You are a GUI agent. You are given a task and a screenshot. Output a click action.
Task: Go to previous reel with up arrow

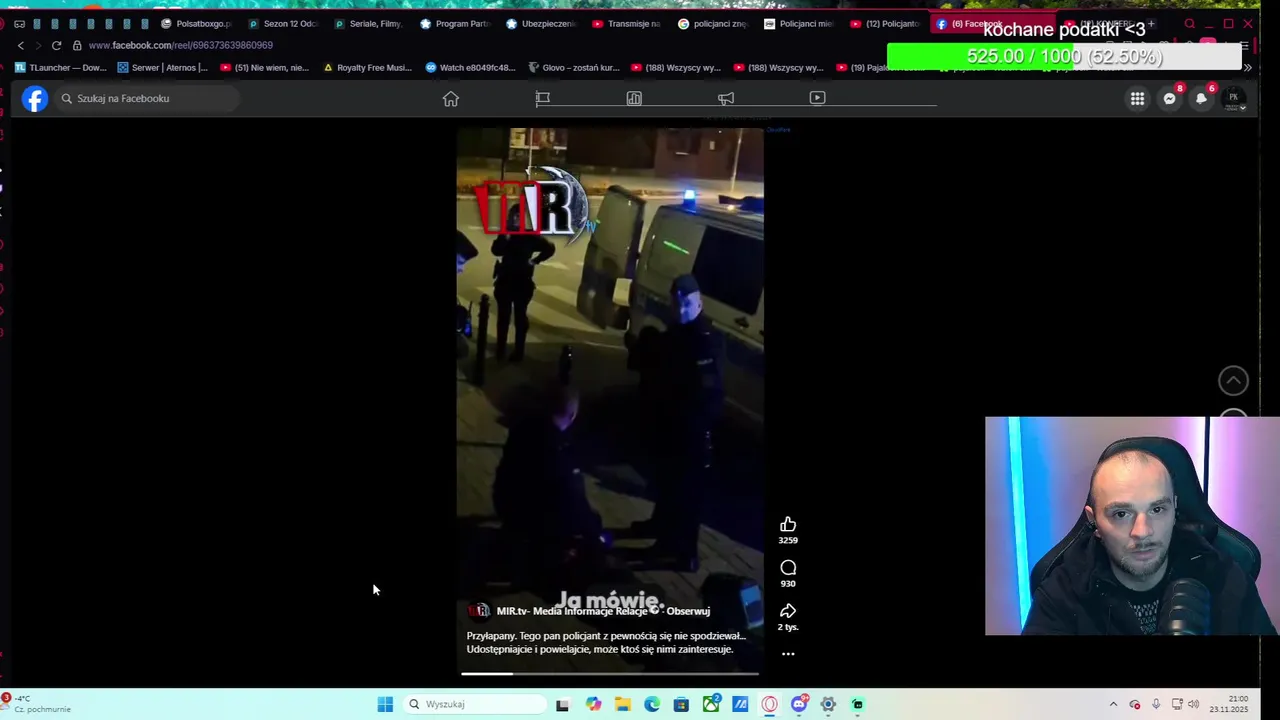pos(1233,380)
